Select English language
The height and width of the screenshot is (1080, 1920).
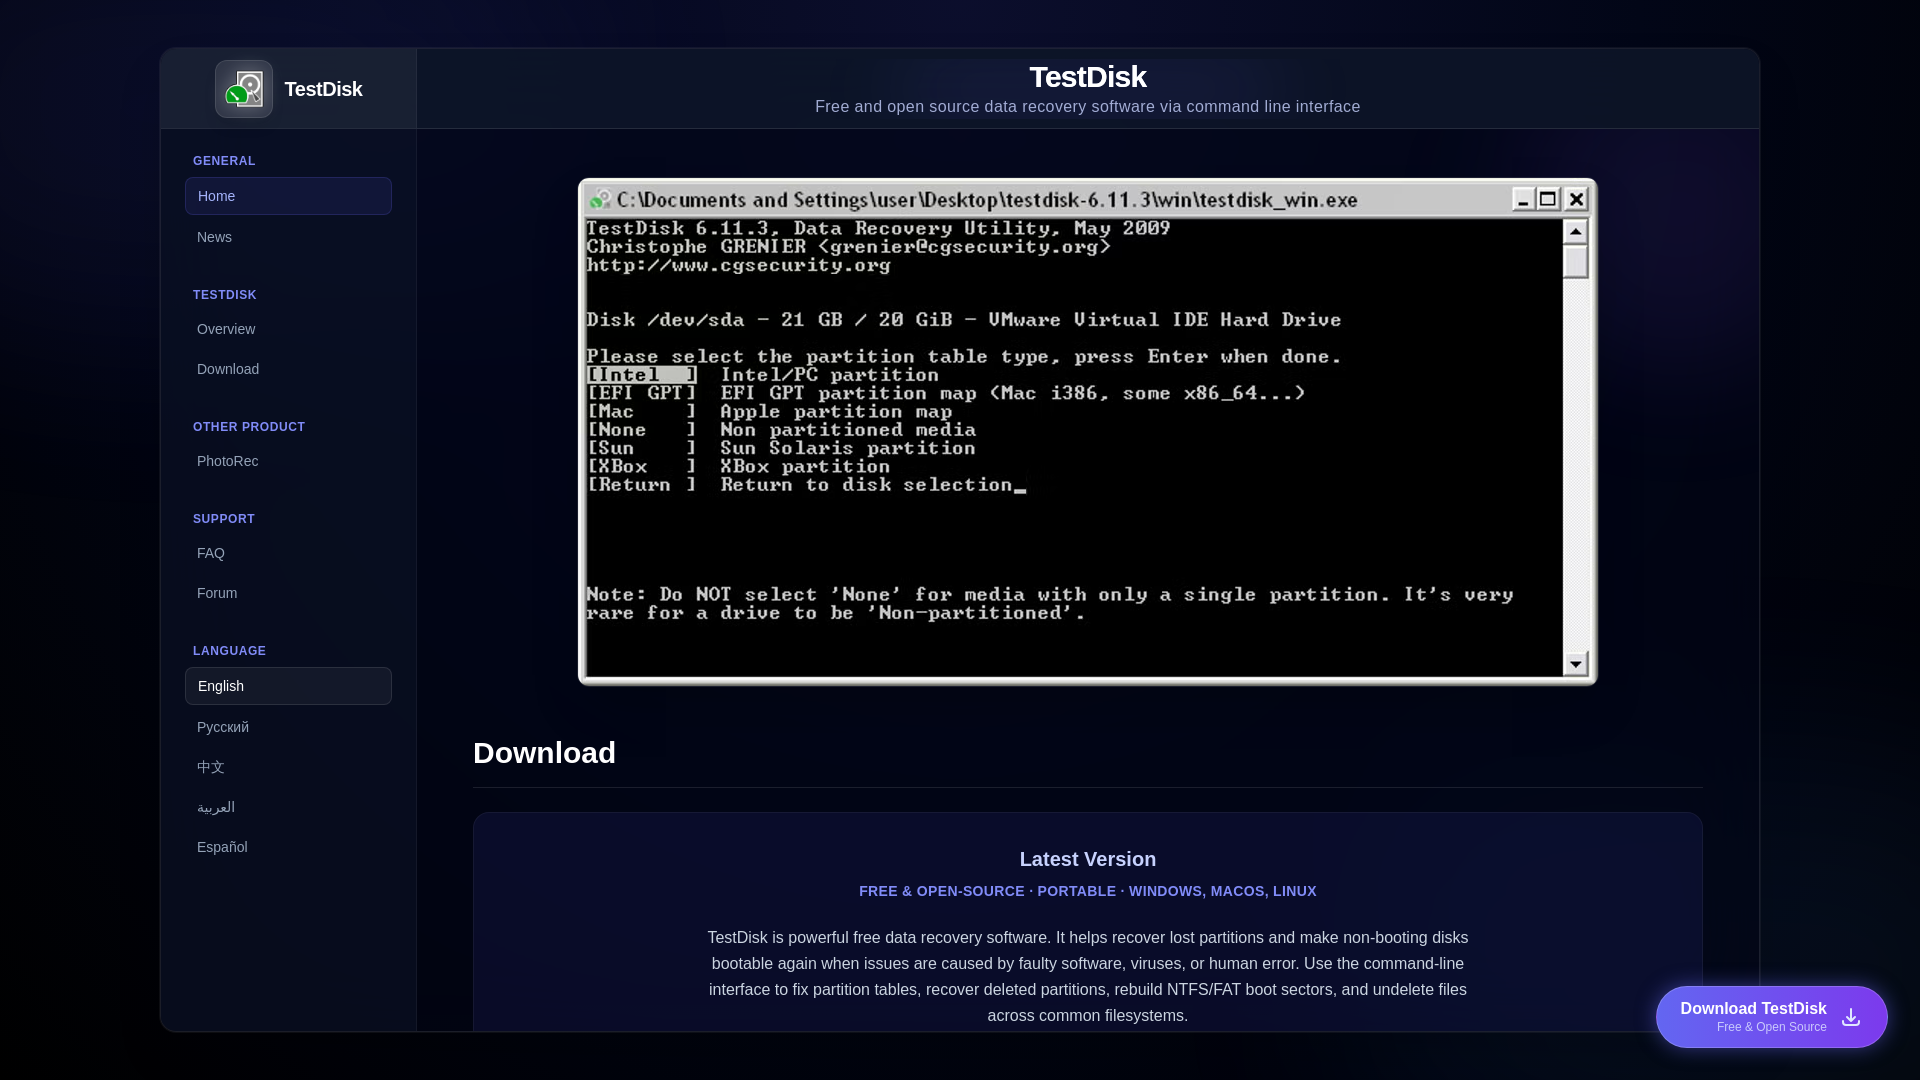pyautogui.click(x=288, y=686)
